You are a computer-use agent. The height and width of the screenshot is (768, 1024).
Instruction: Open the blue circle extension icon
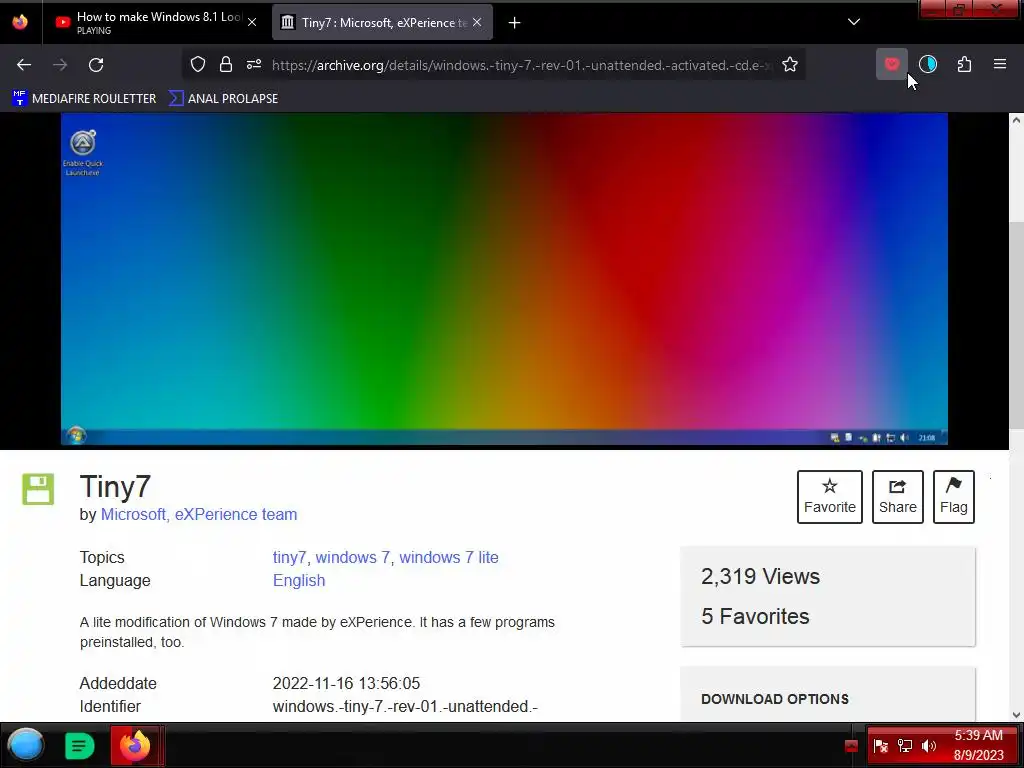(x=928, y=64)
